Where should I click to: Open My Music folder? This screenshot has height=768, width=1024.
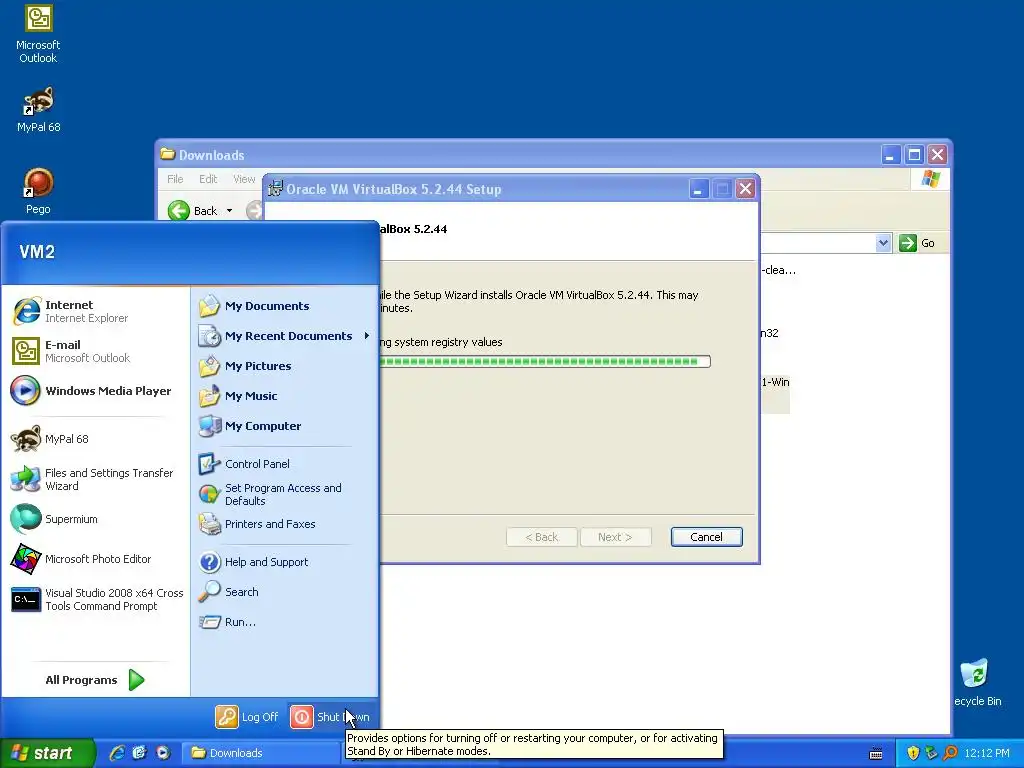click(285, 396)
